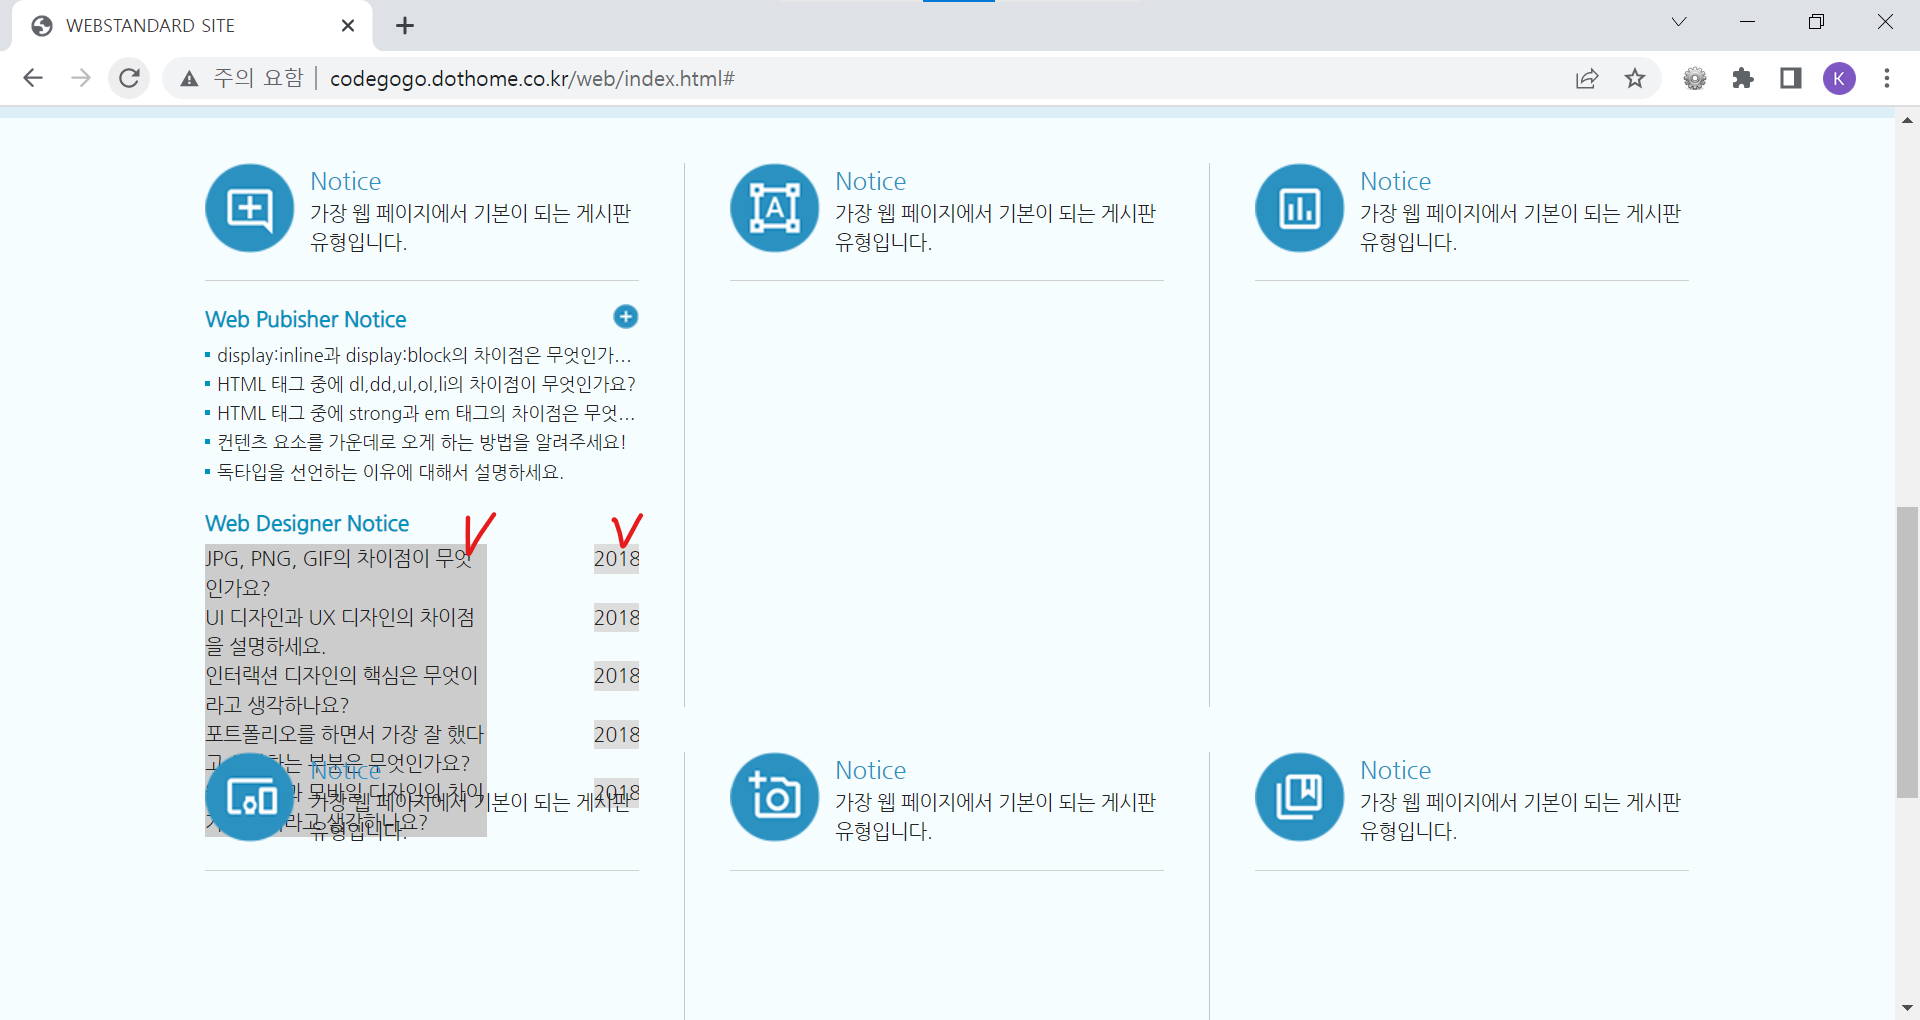
Task: Open a new tab with plus button
Action: pos(405,26)
